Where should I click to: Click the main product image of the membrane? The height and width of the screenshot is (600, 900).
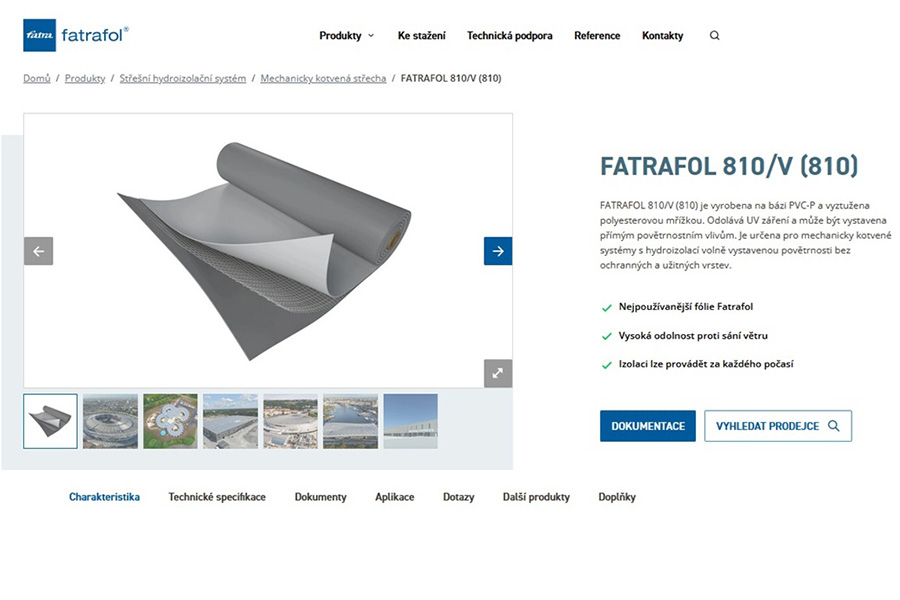click(x=268, y=250)
